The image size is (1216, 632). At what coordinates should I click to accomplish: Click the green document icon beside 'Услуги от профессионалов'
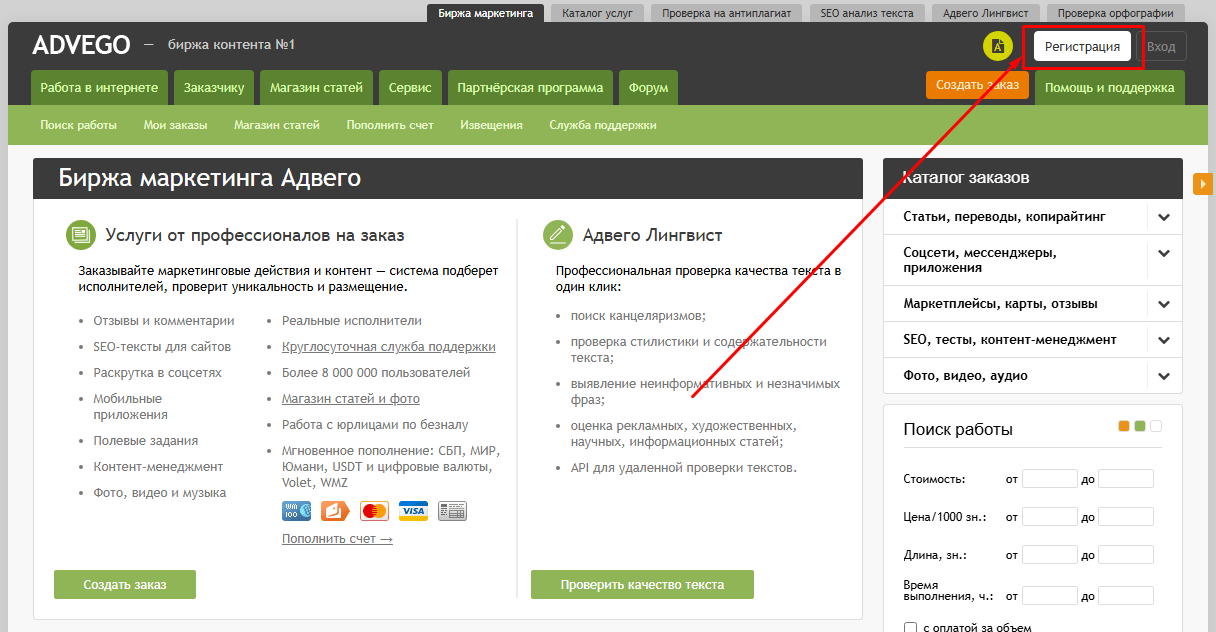tap(82, 233)
